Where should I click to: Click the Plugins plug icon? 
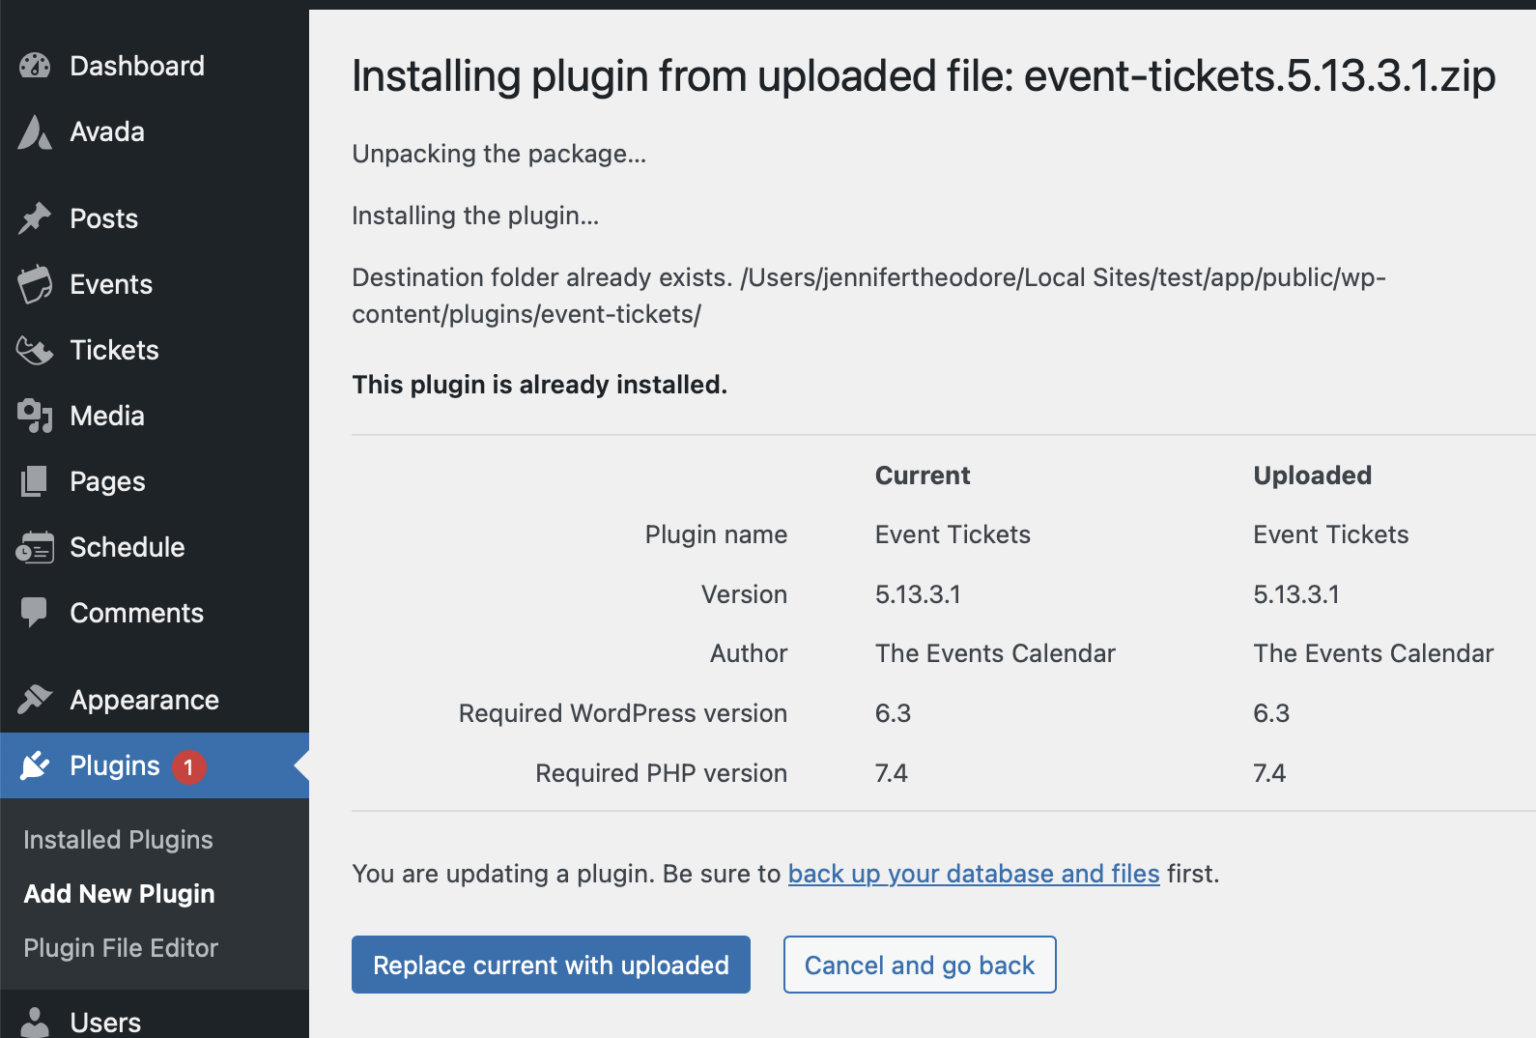click(34, 765)
